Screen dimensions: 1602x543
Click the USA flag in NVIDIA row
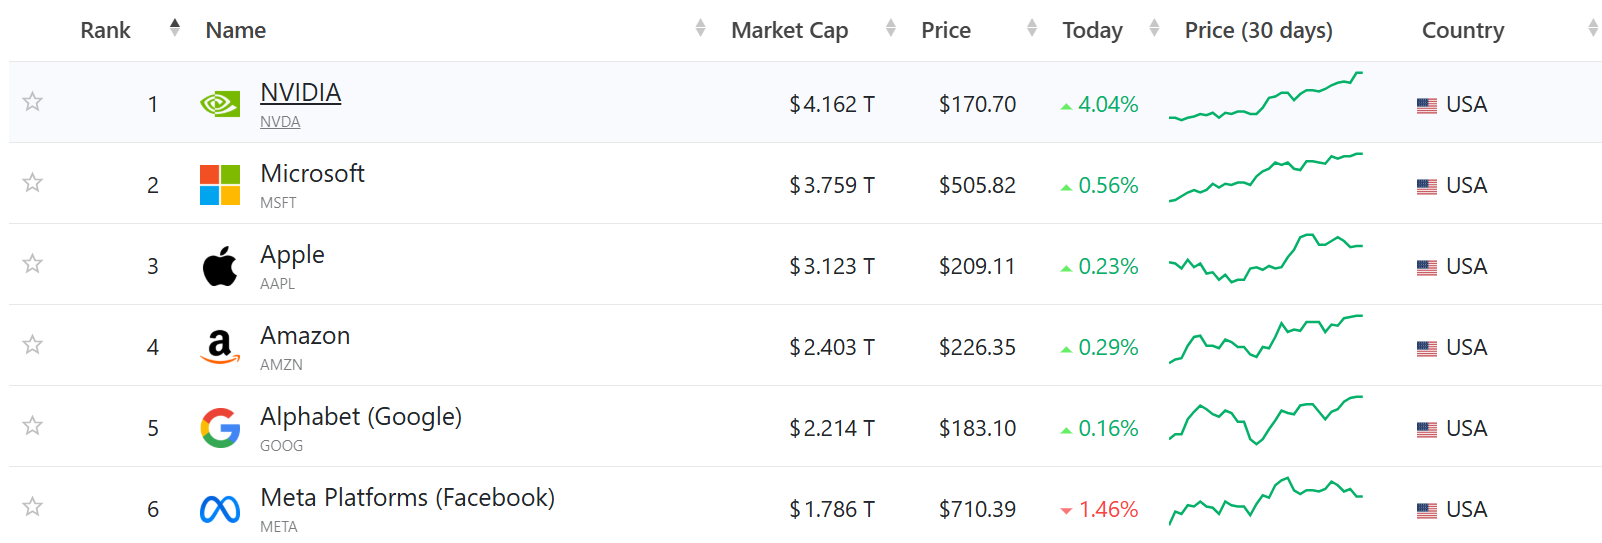1427,105
